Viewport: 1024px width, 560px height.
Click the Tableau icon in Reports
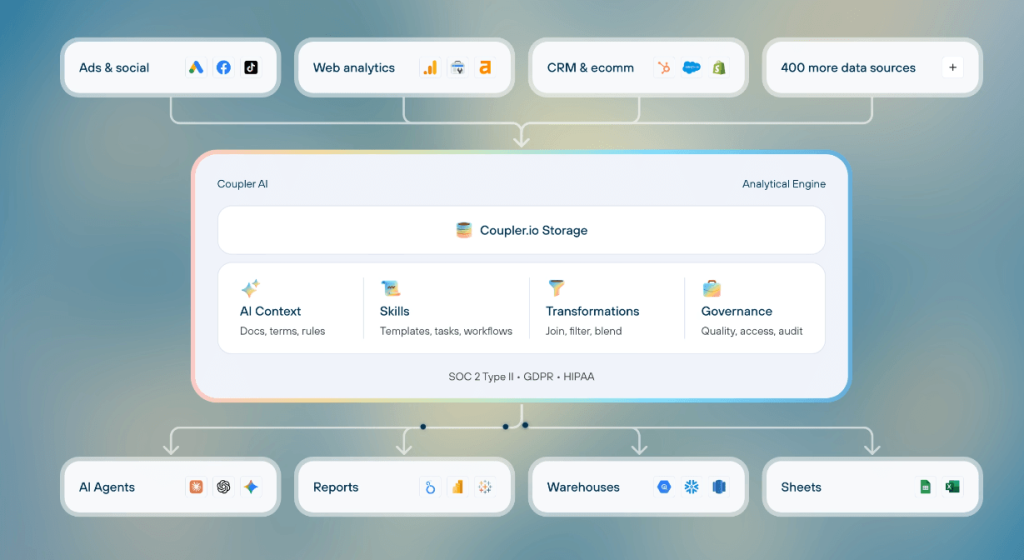[485, 487]
